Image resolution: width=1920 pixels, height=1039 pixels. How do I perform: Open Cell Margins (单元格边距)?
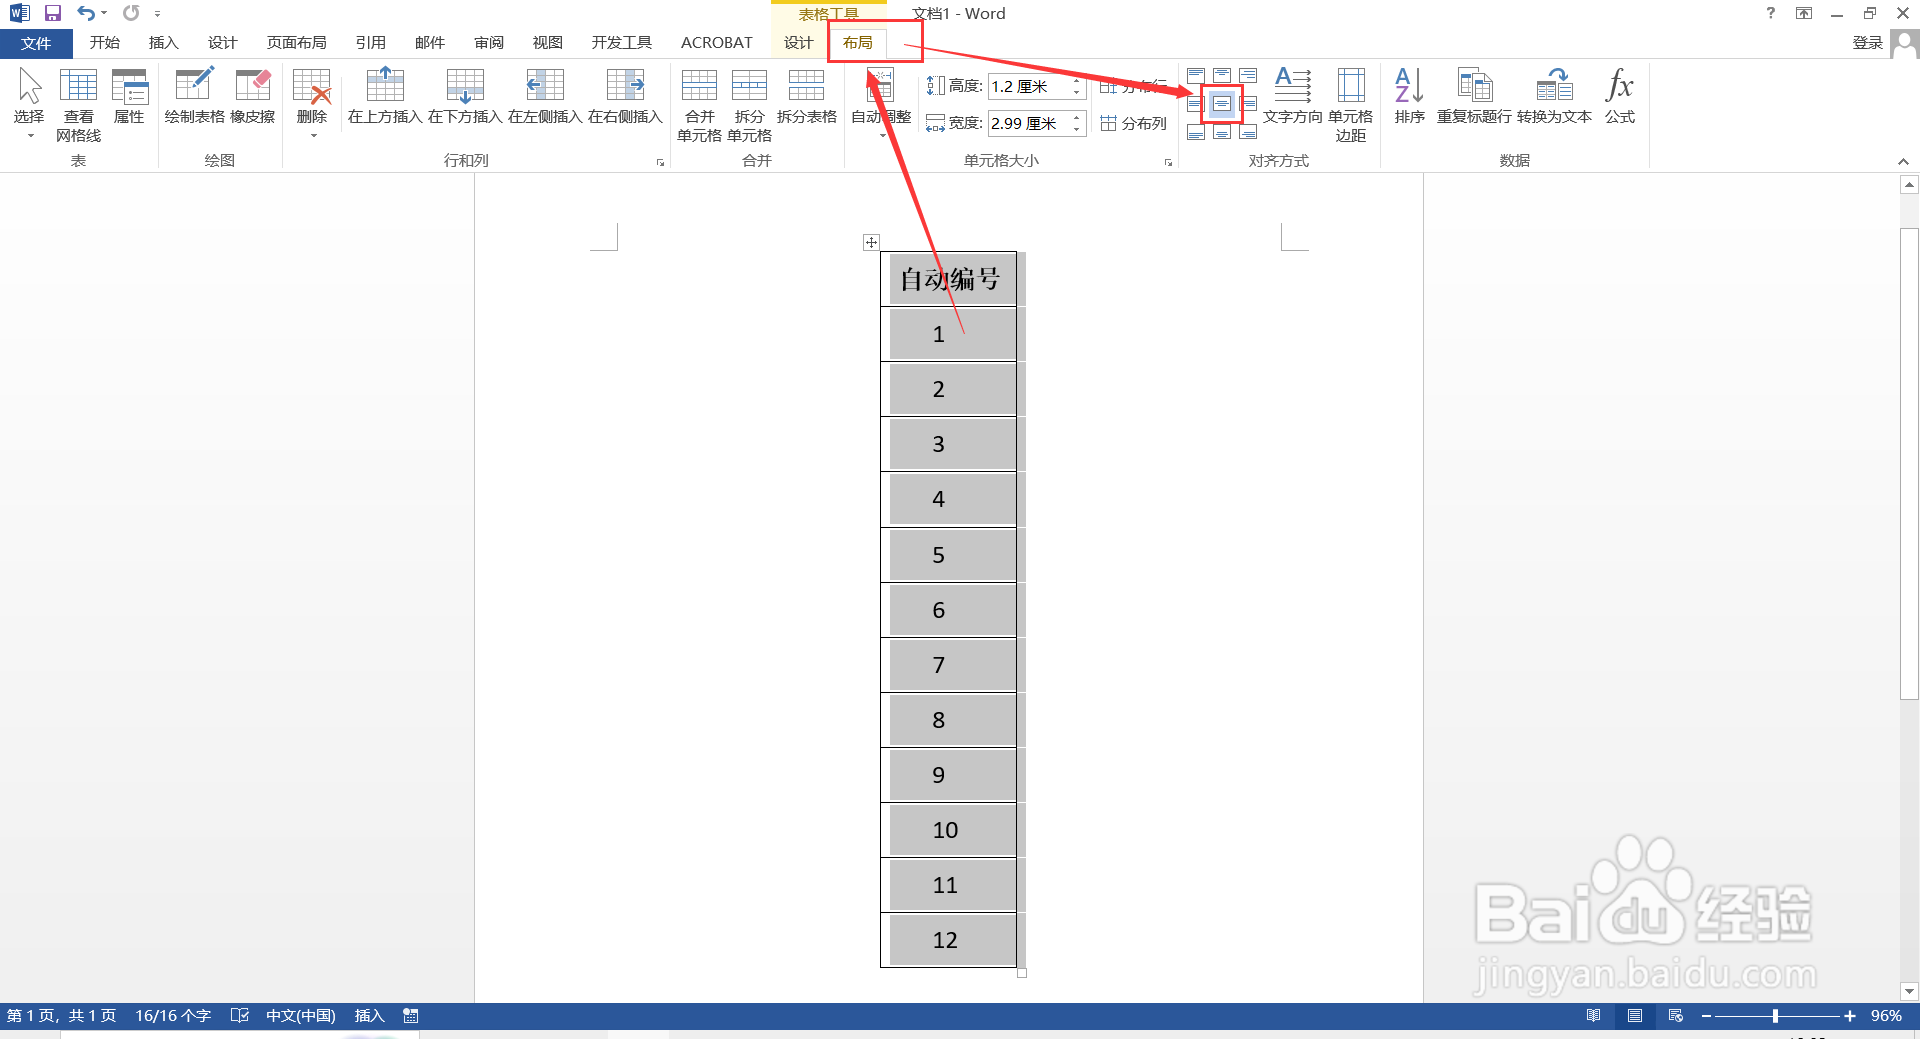(x=1351, y=105)
